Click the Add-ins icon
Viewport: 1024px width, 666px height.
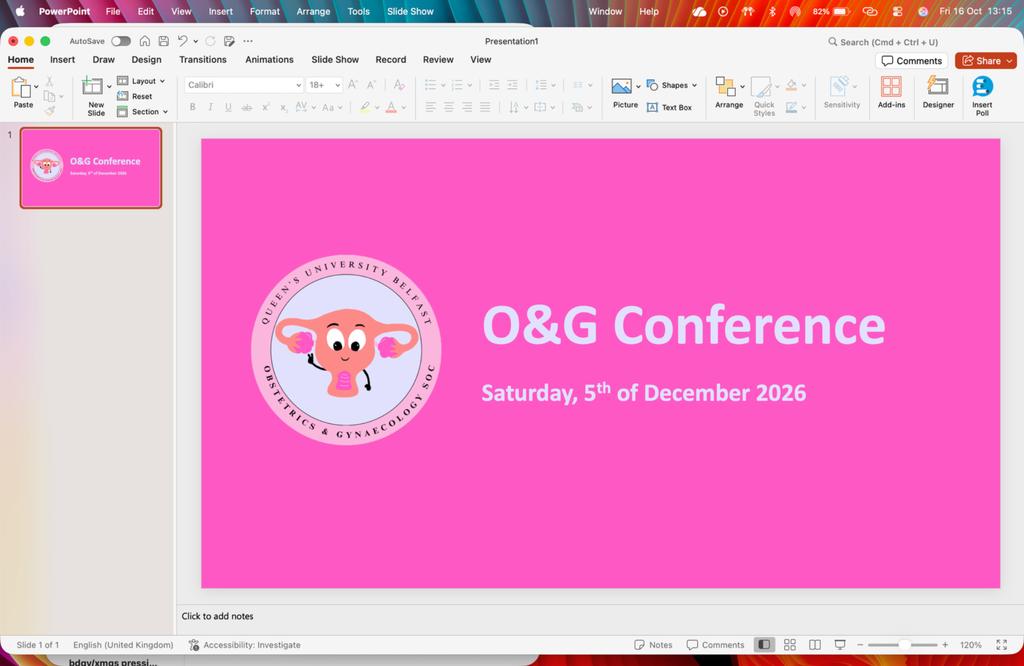pyautogui.click(x=891, y=86)
